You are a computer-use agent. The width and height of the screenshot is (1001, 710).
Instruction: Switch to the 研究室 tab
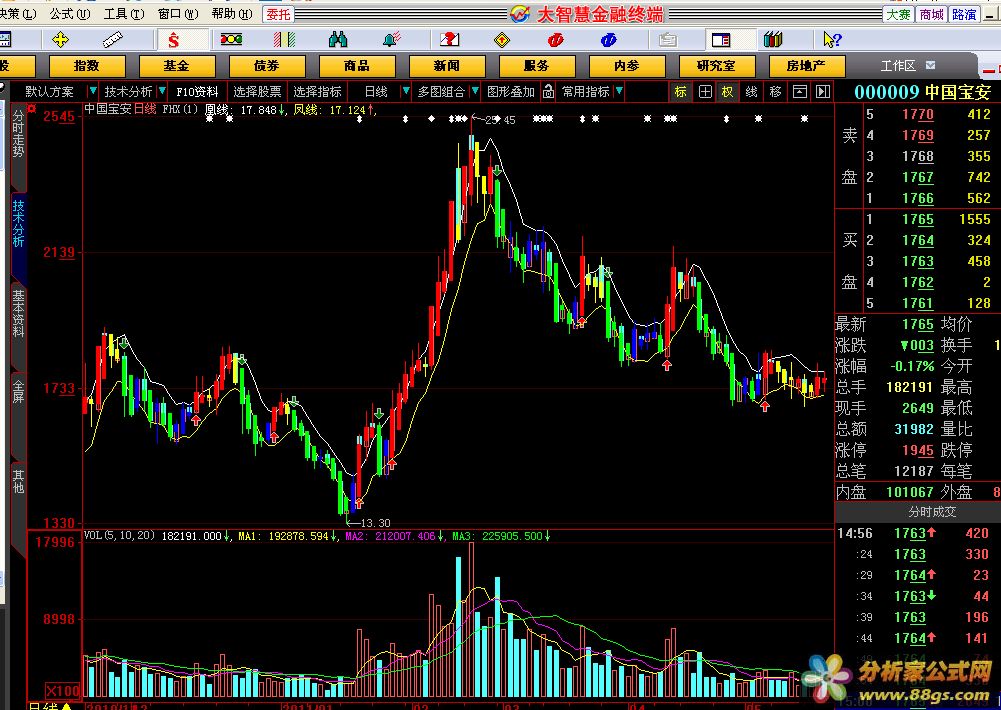[717, 66]
